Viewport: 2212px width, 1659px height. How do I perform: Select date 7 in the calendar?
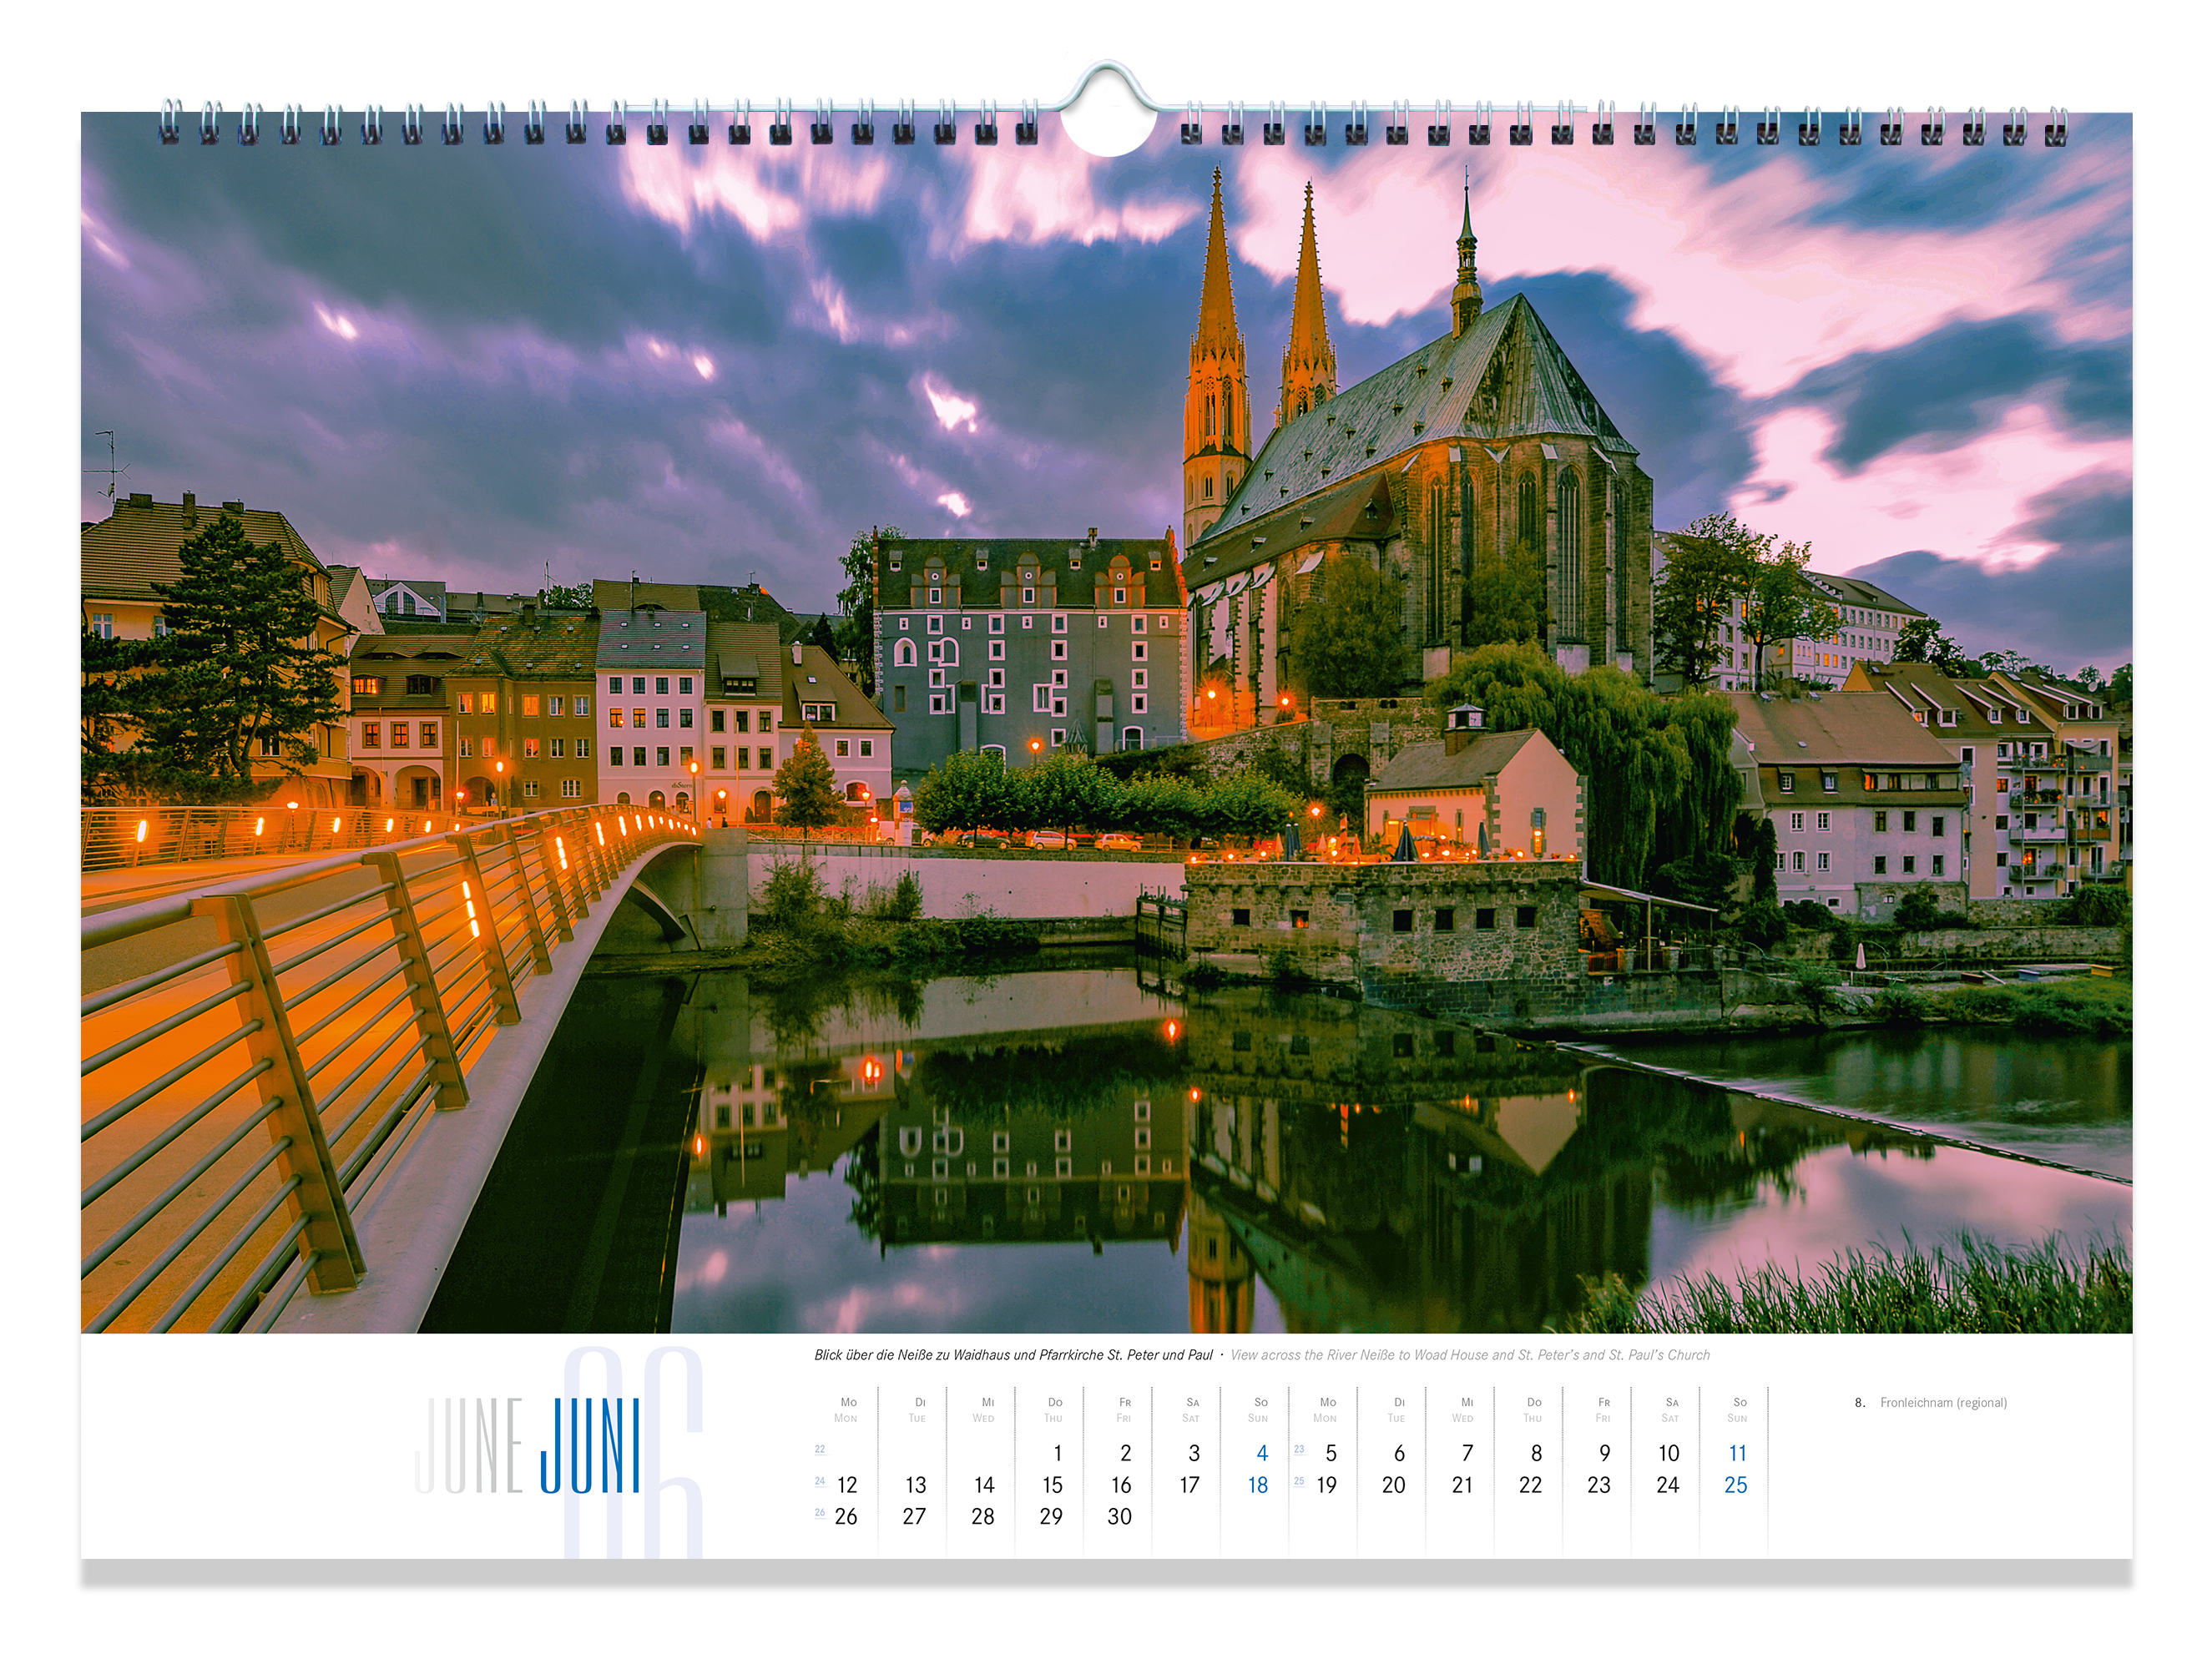pos(1467,1453)
